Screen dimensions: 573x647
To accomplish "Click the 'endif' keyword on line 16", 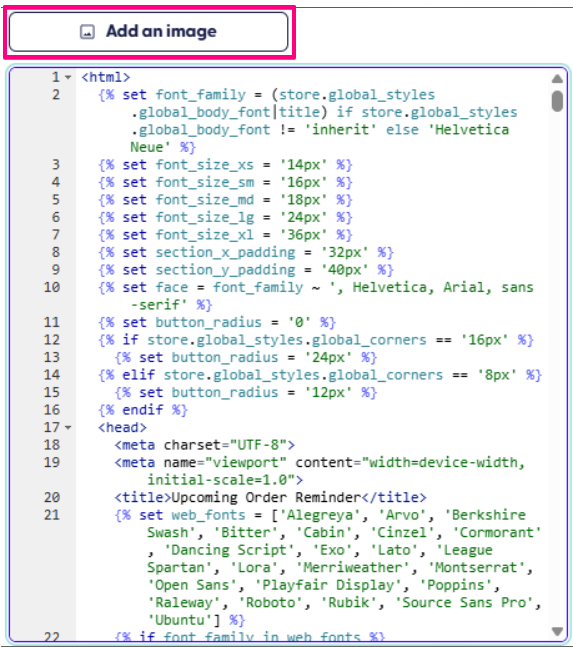I will [143, 410].
